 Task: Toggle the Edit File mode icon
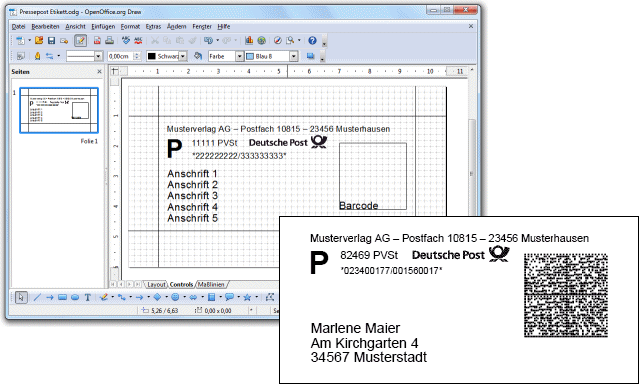(x=80, y=40)
